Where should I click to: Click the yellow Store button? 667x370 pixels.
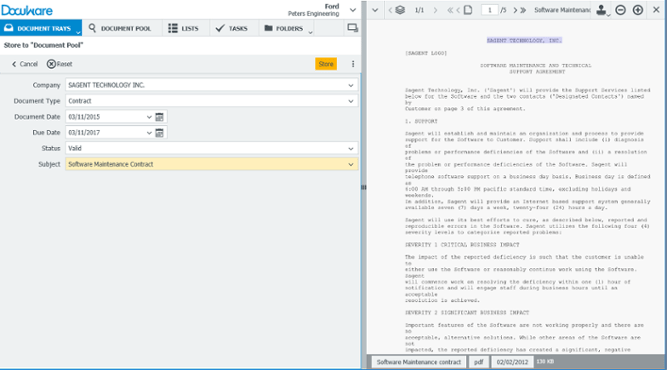(326, 64)
